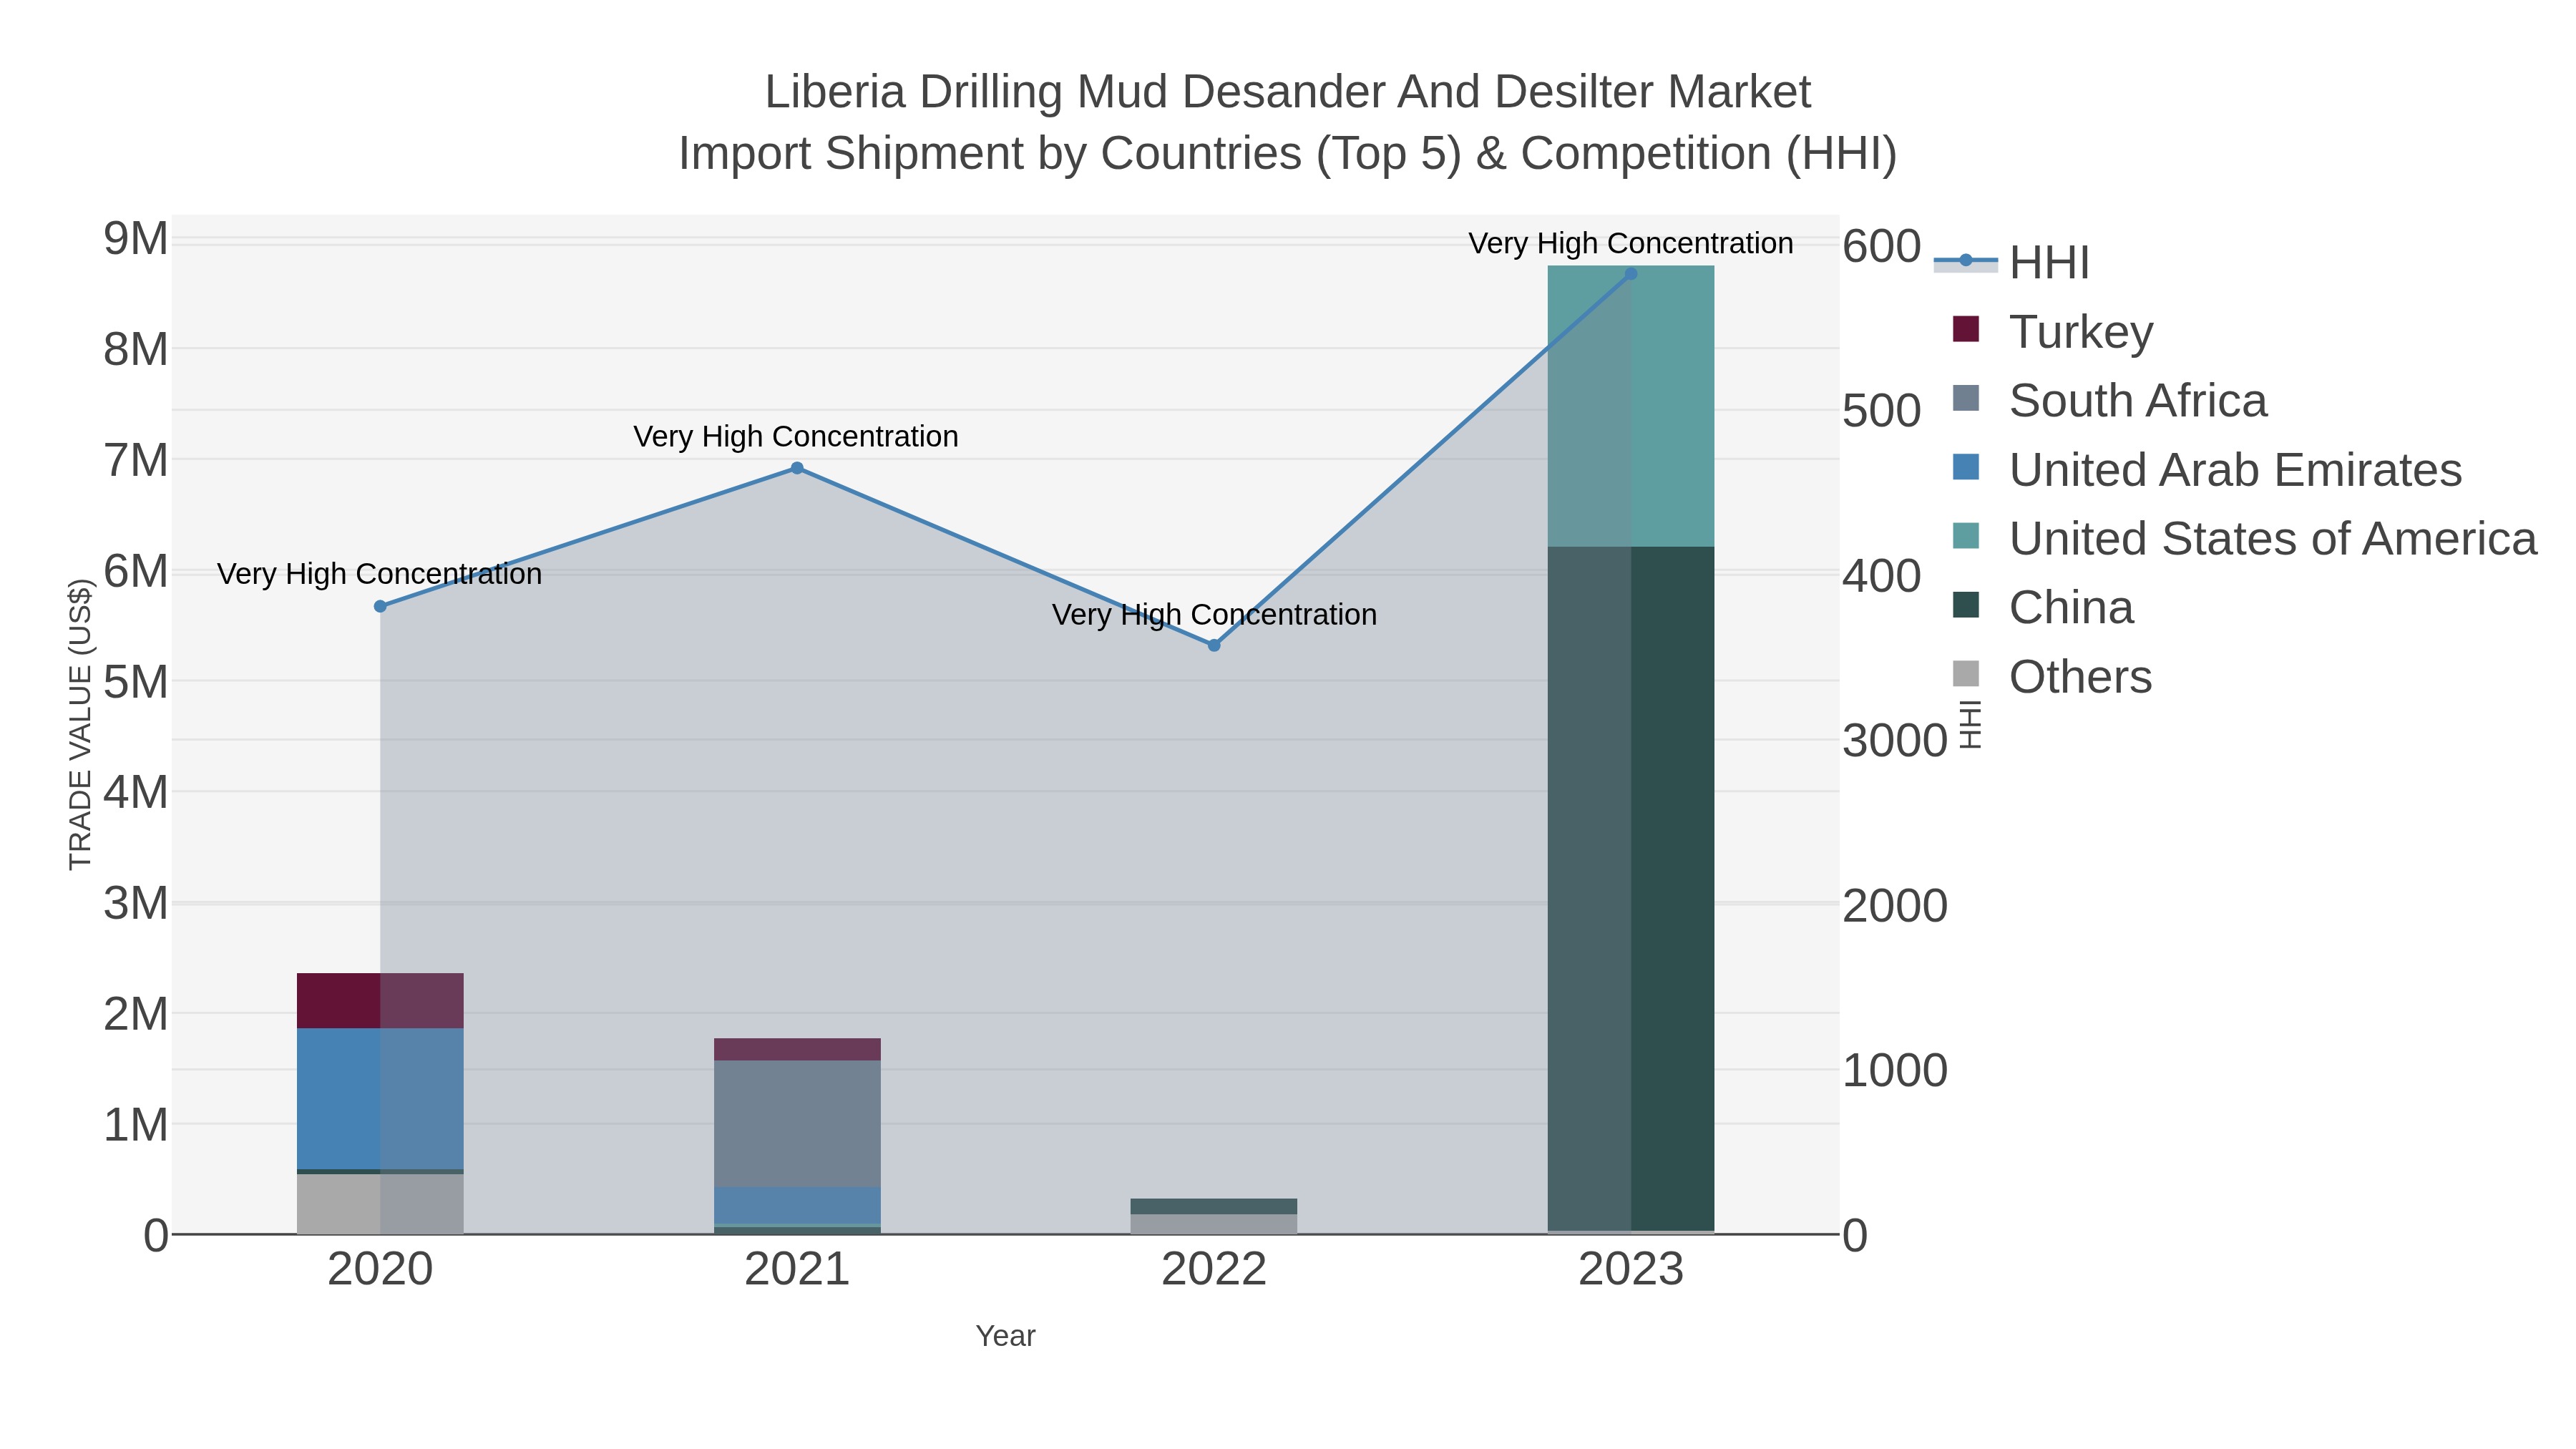The width and height of the screenshot is (2576, 1449).
Task: Click the South Africa slate grey swatch
Action: point(1966,398)
